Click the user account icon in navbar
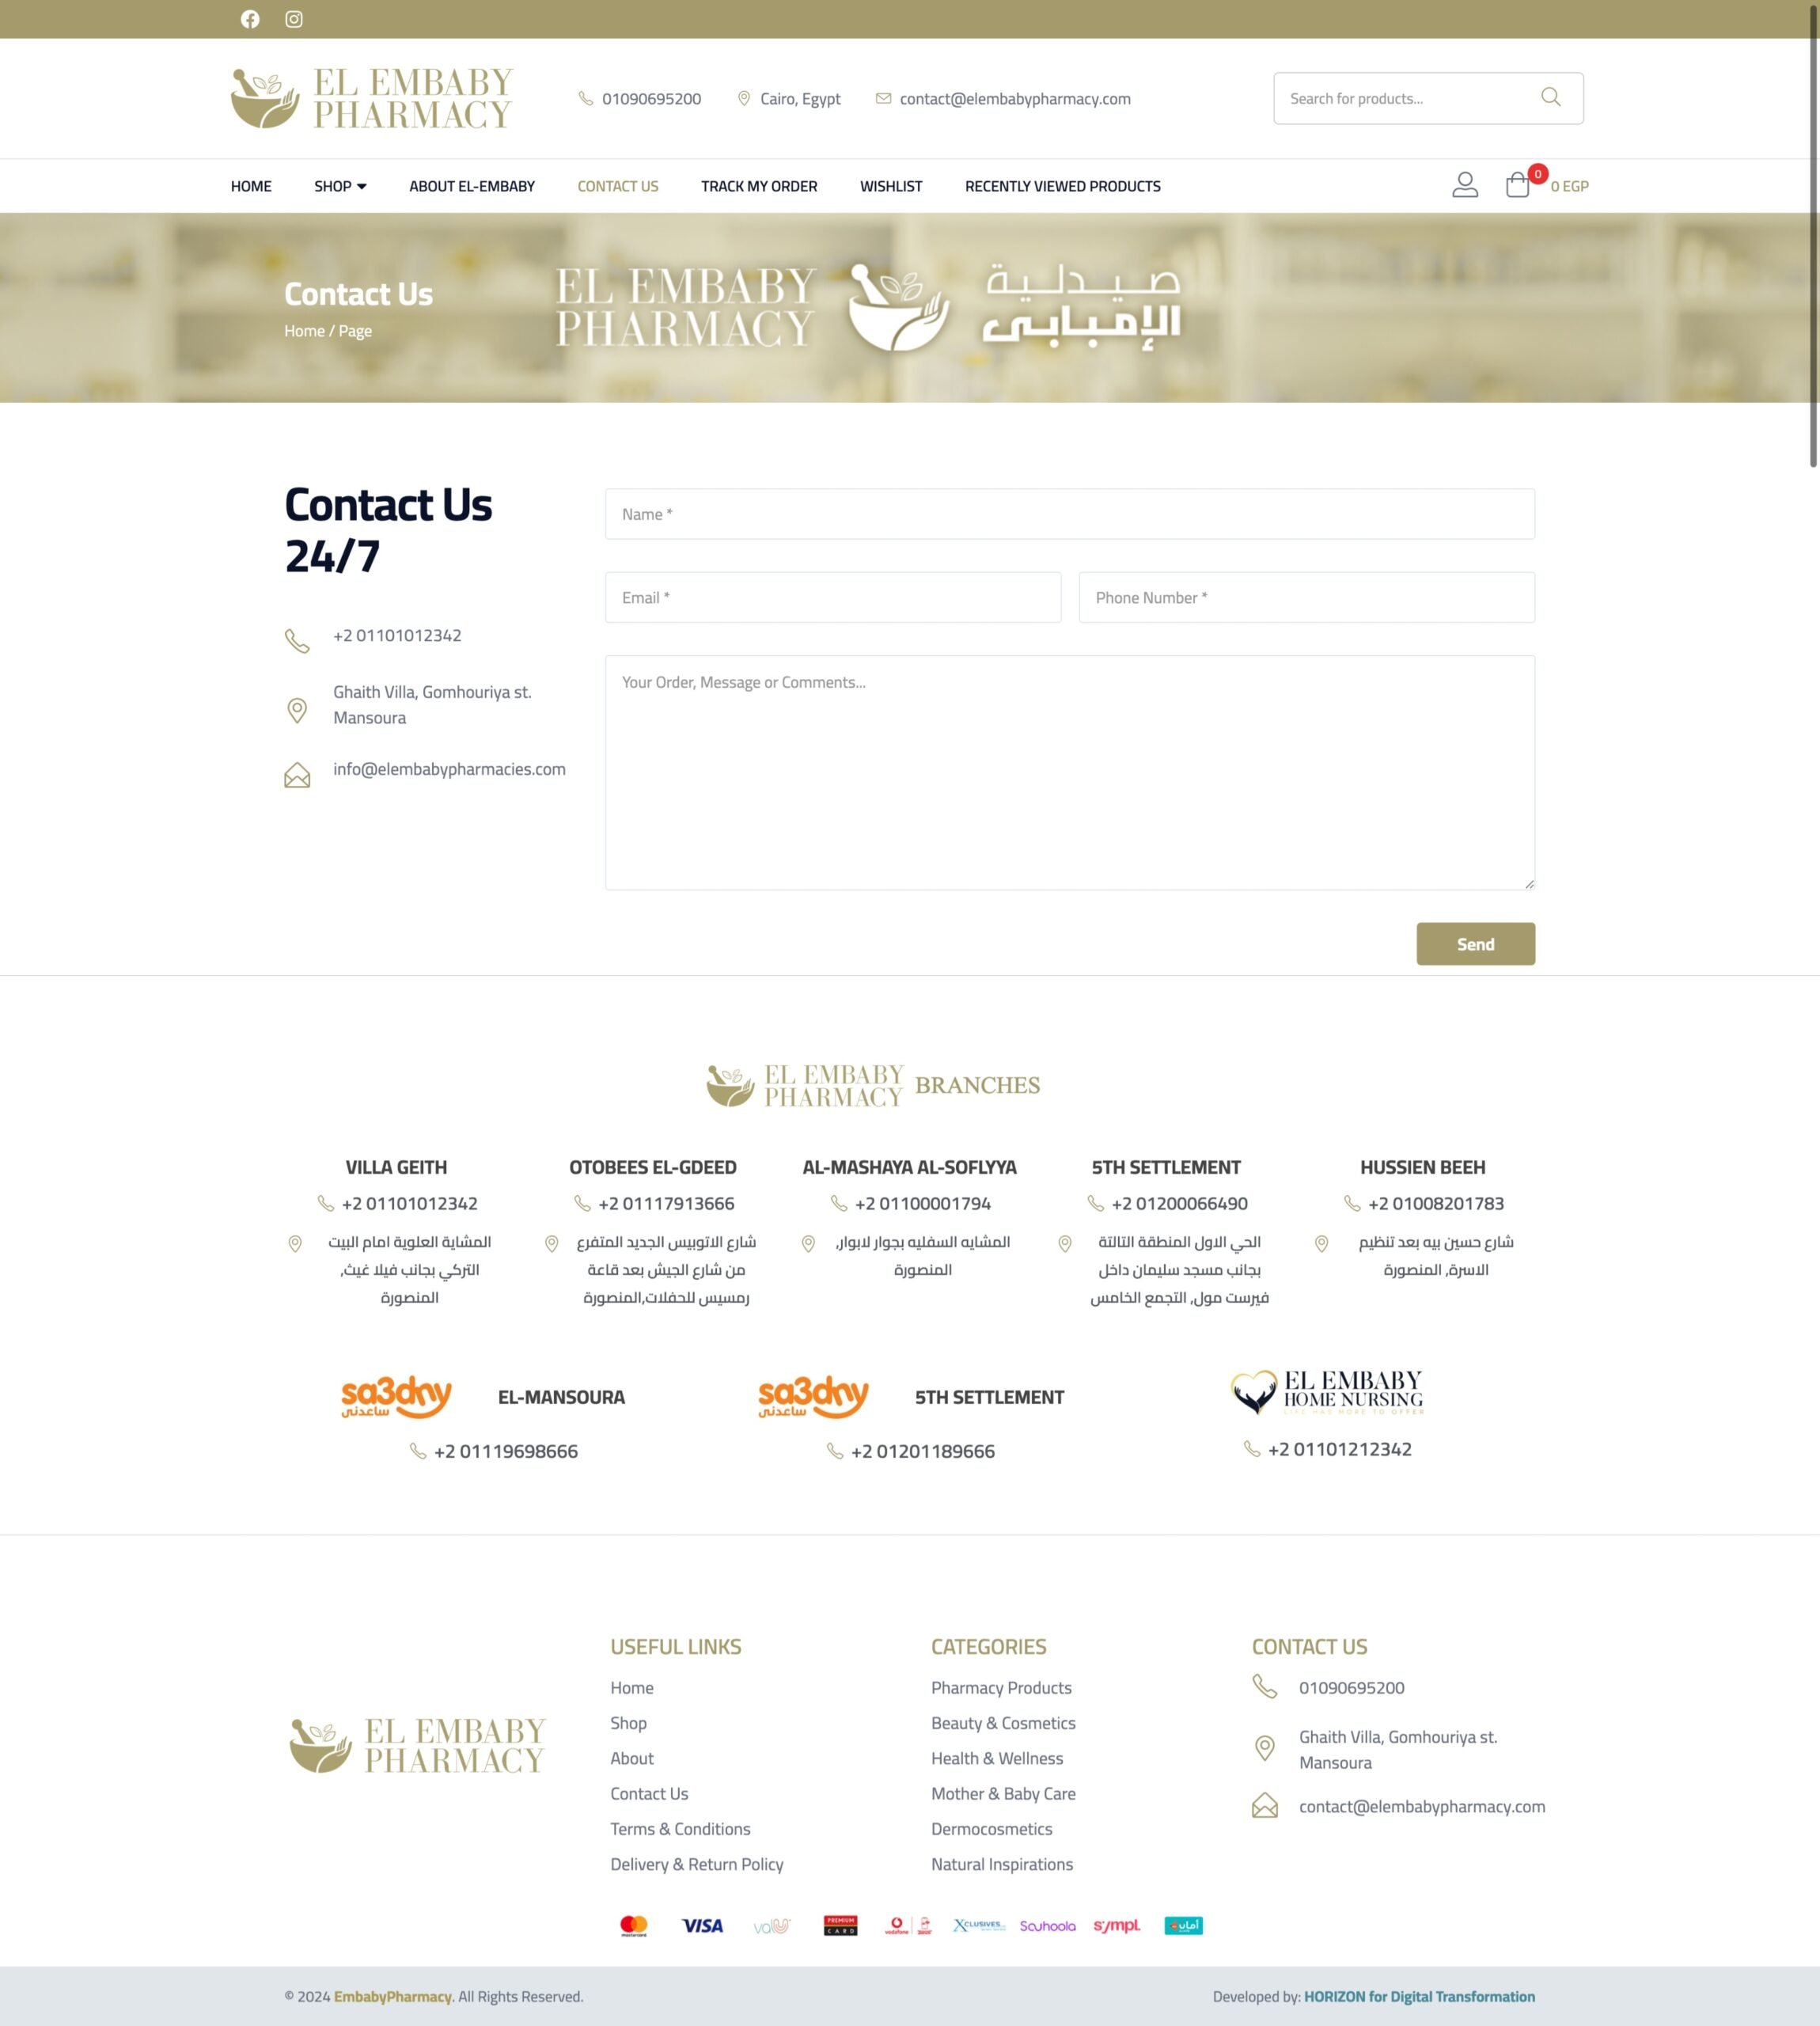Screen dimensions: 1820x2026 [1463, 184]
